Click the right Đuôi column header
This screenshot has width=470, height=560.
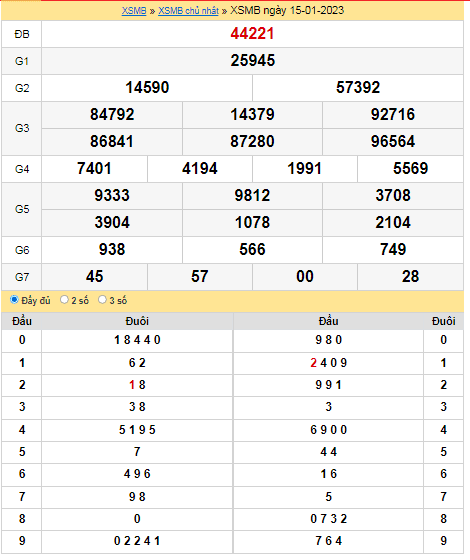click(444, 321)
